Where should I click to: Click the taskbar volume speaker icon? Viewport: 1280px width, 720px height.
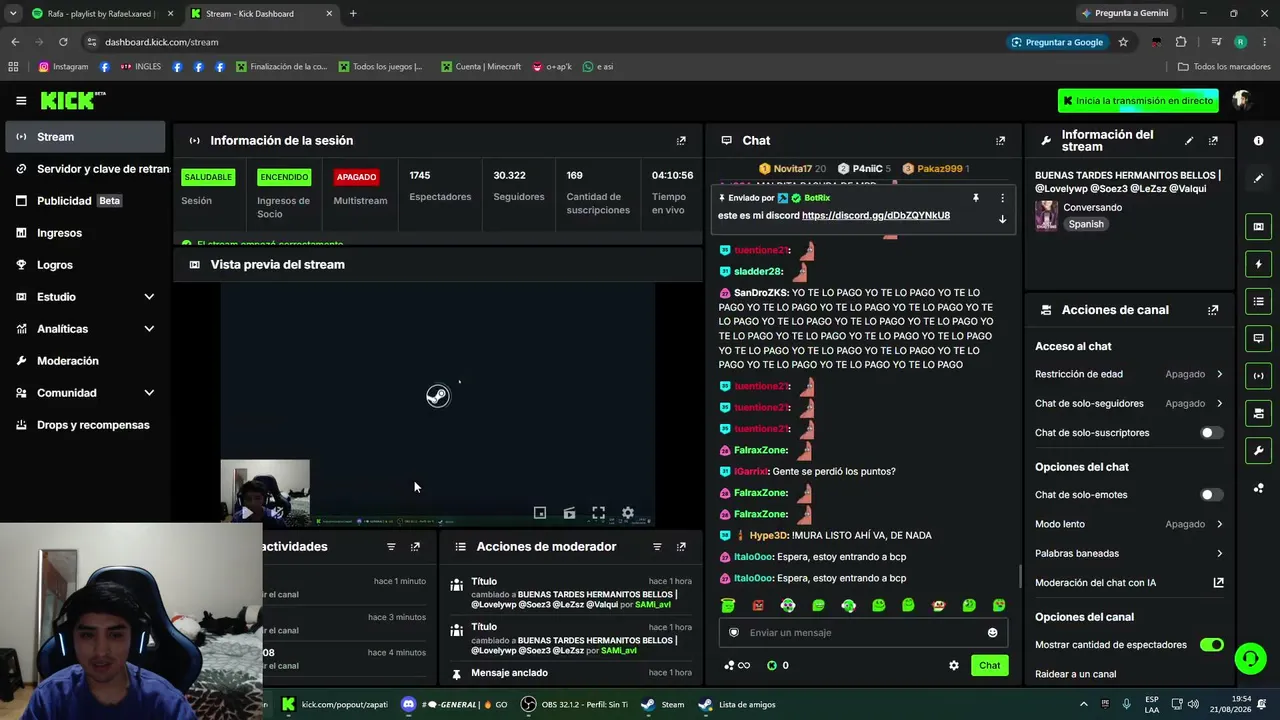[1193, 704]
